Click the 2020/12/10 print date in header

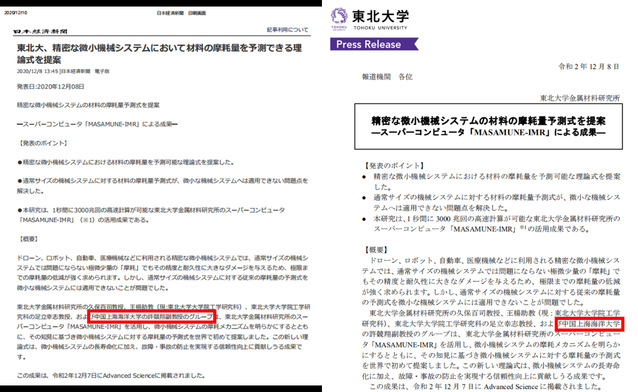pos(16,13)
